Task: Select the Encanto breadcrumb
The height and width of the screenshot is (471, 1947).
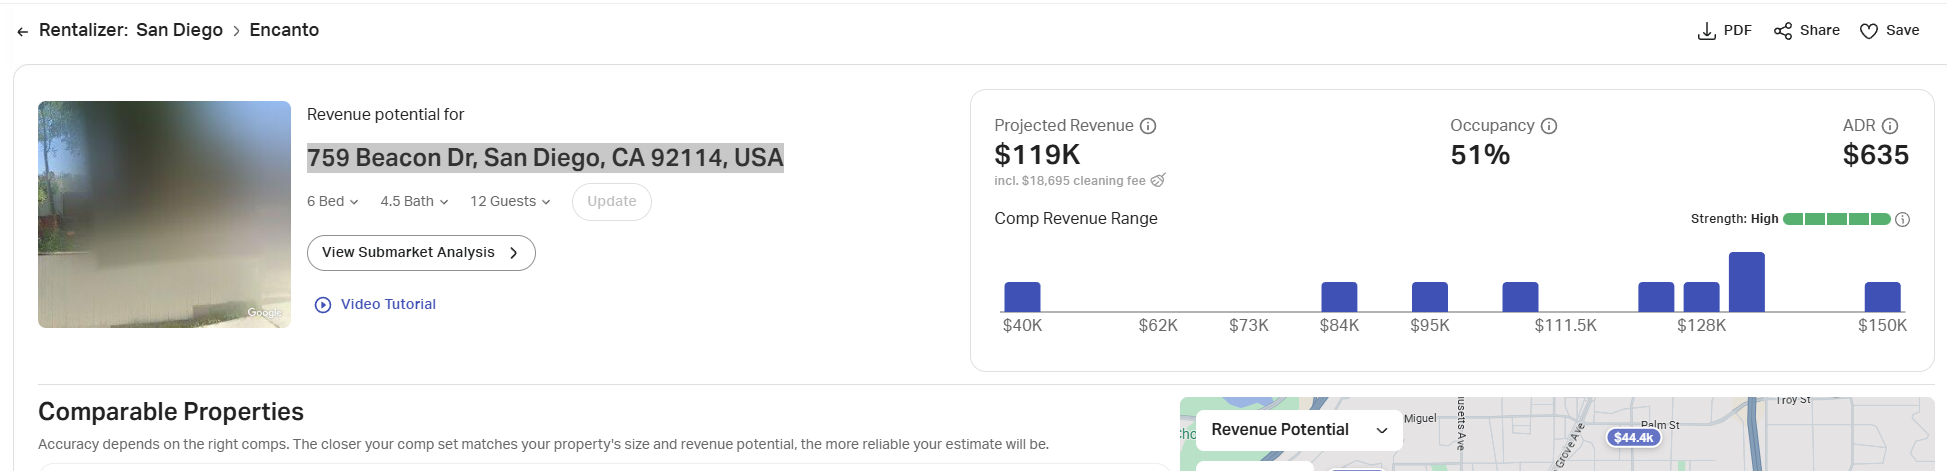Action: (284, 30)
